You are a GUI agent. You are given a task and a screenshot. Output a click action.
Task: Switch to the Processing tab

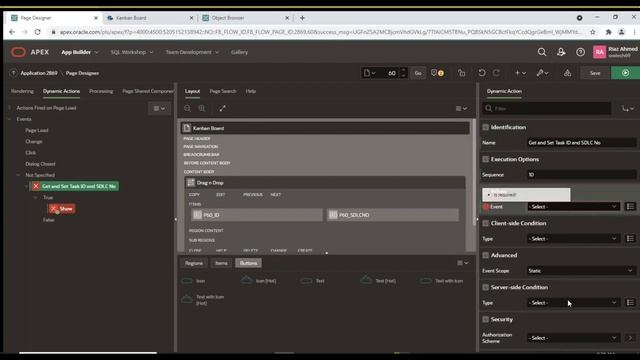101,91
